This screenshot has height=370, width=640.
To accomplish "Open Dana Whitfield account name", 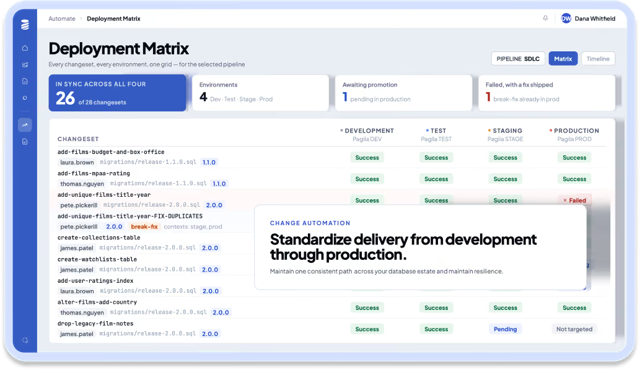I will coord(595,18).
